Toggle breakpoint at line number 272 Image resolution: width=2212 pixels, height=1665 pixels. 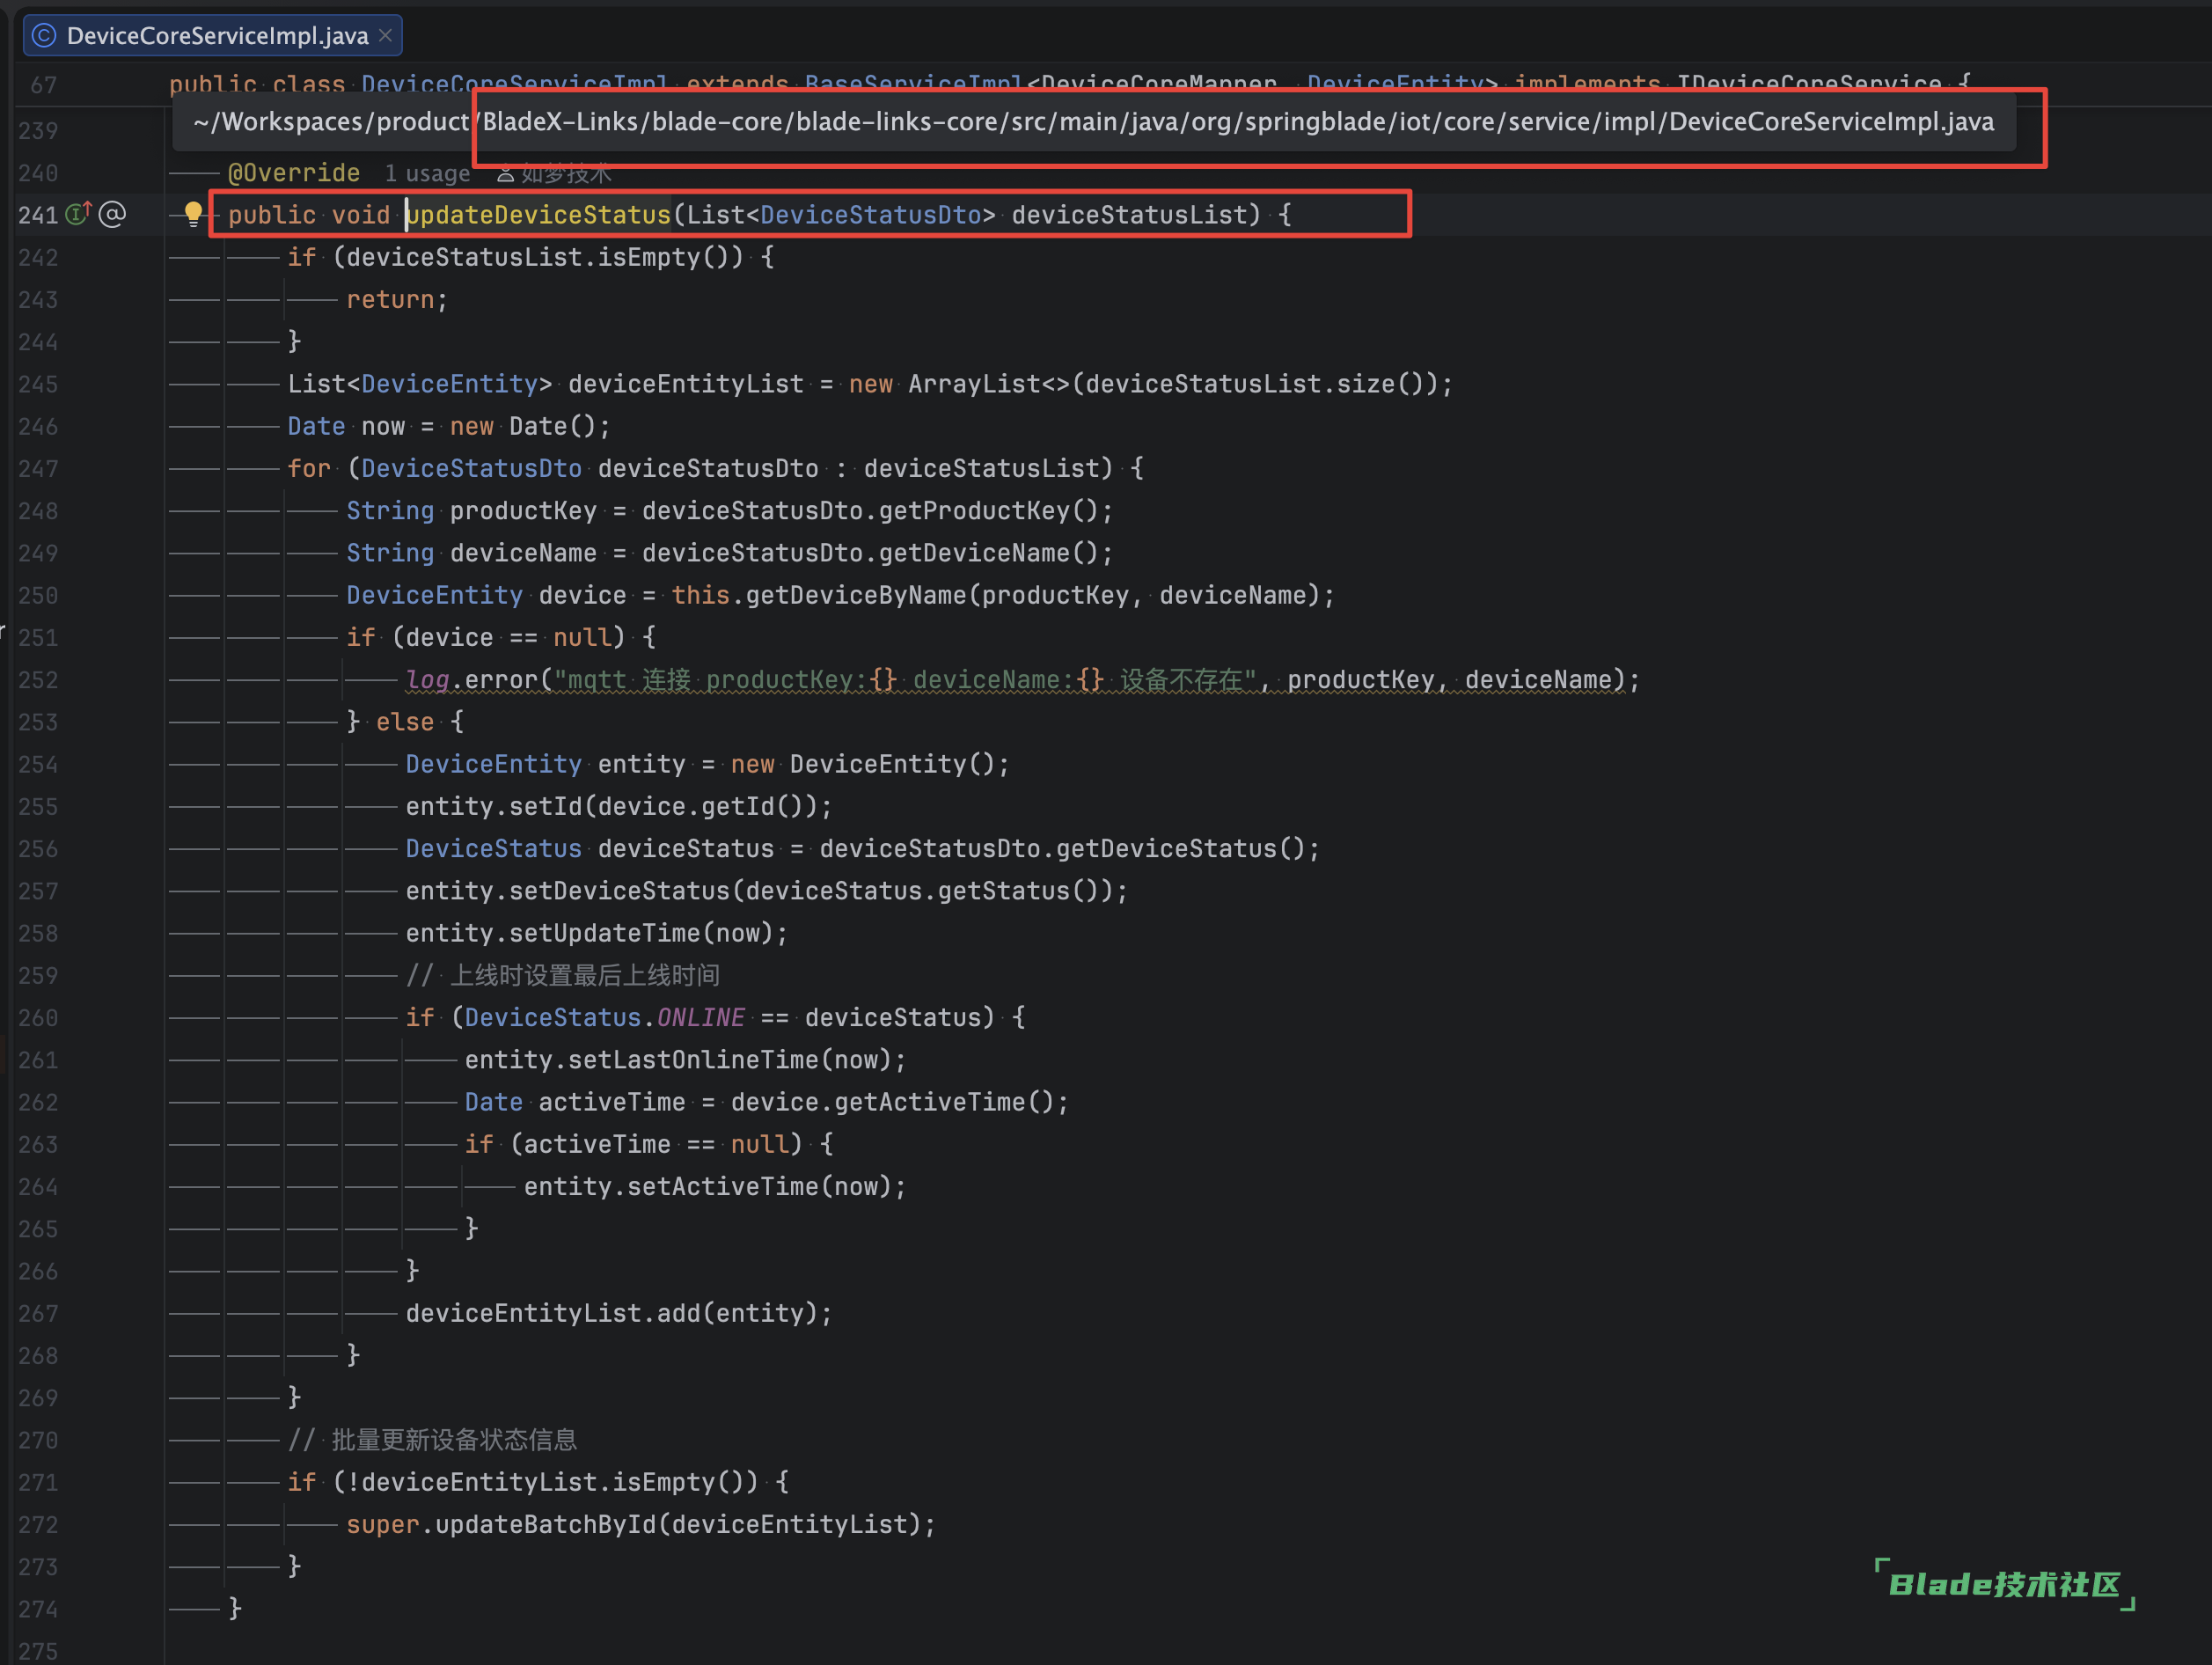pyautogui.click(x=38, y=1524)
